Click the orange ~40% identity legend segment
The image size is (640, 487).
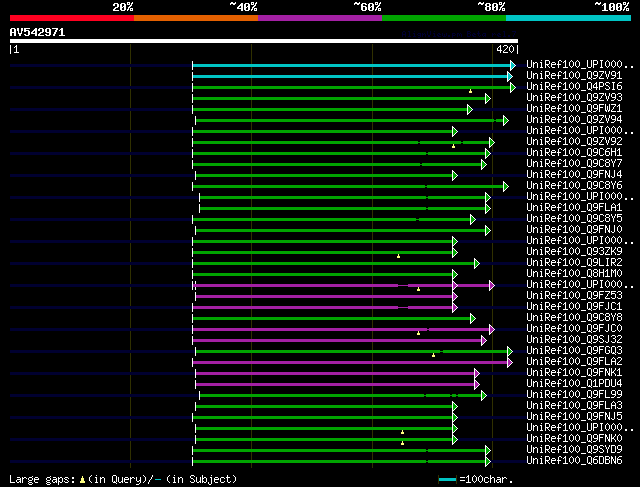196,18
